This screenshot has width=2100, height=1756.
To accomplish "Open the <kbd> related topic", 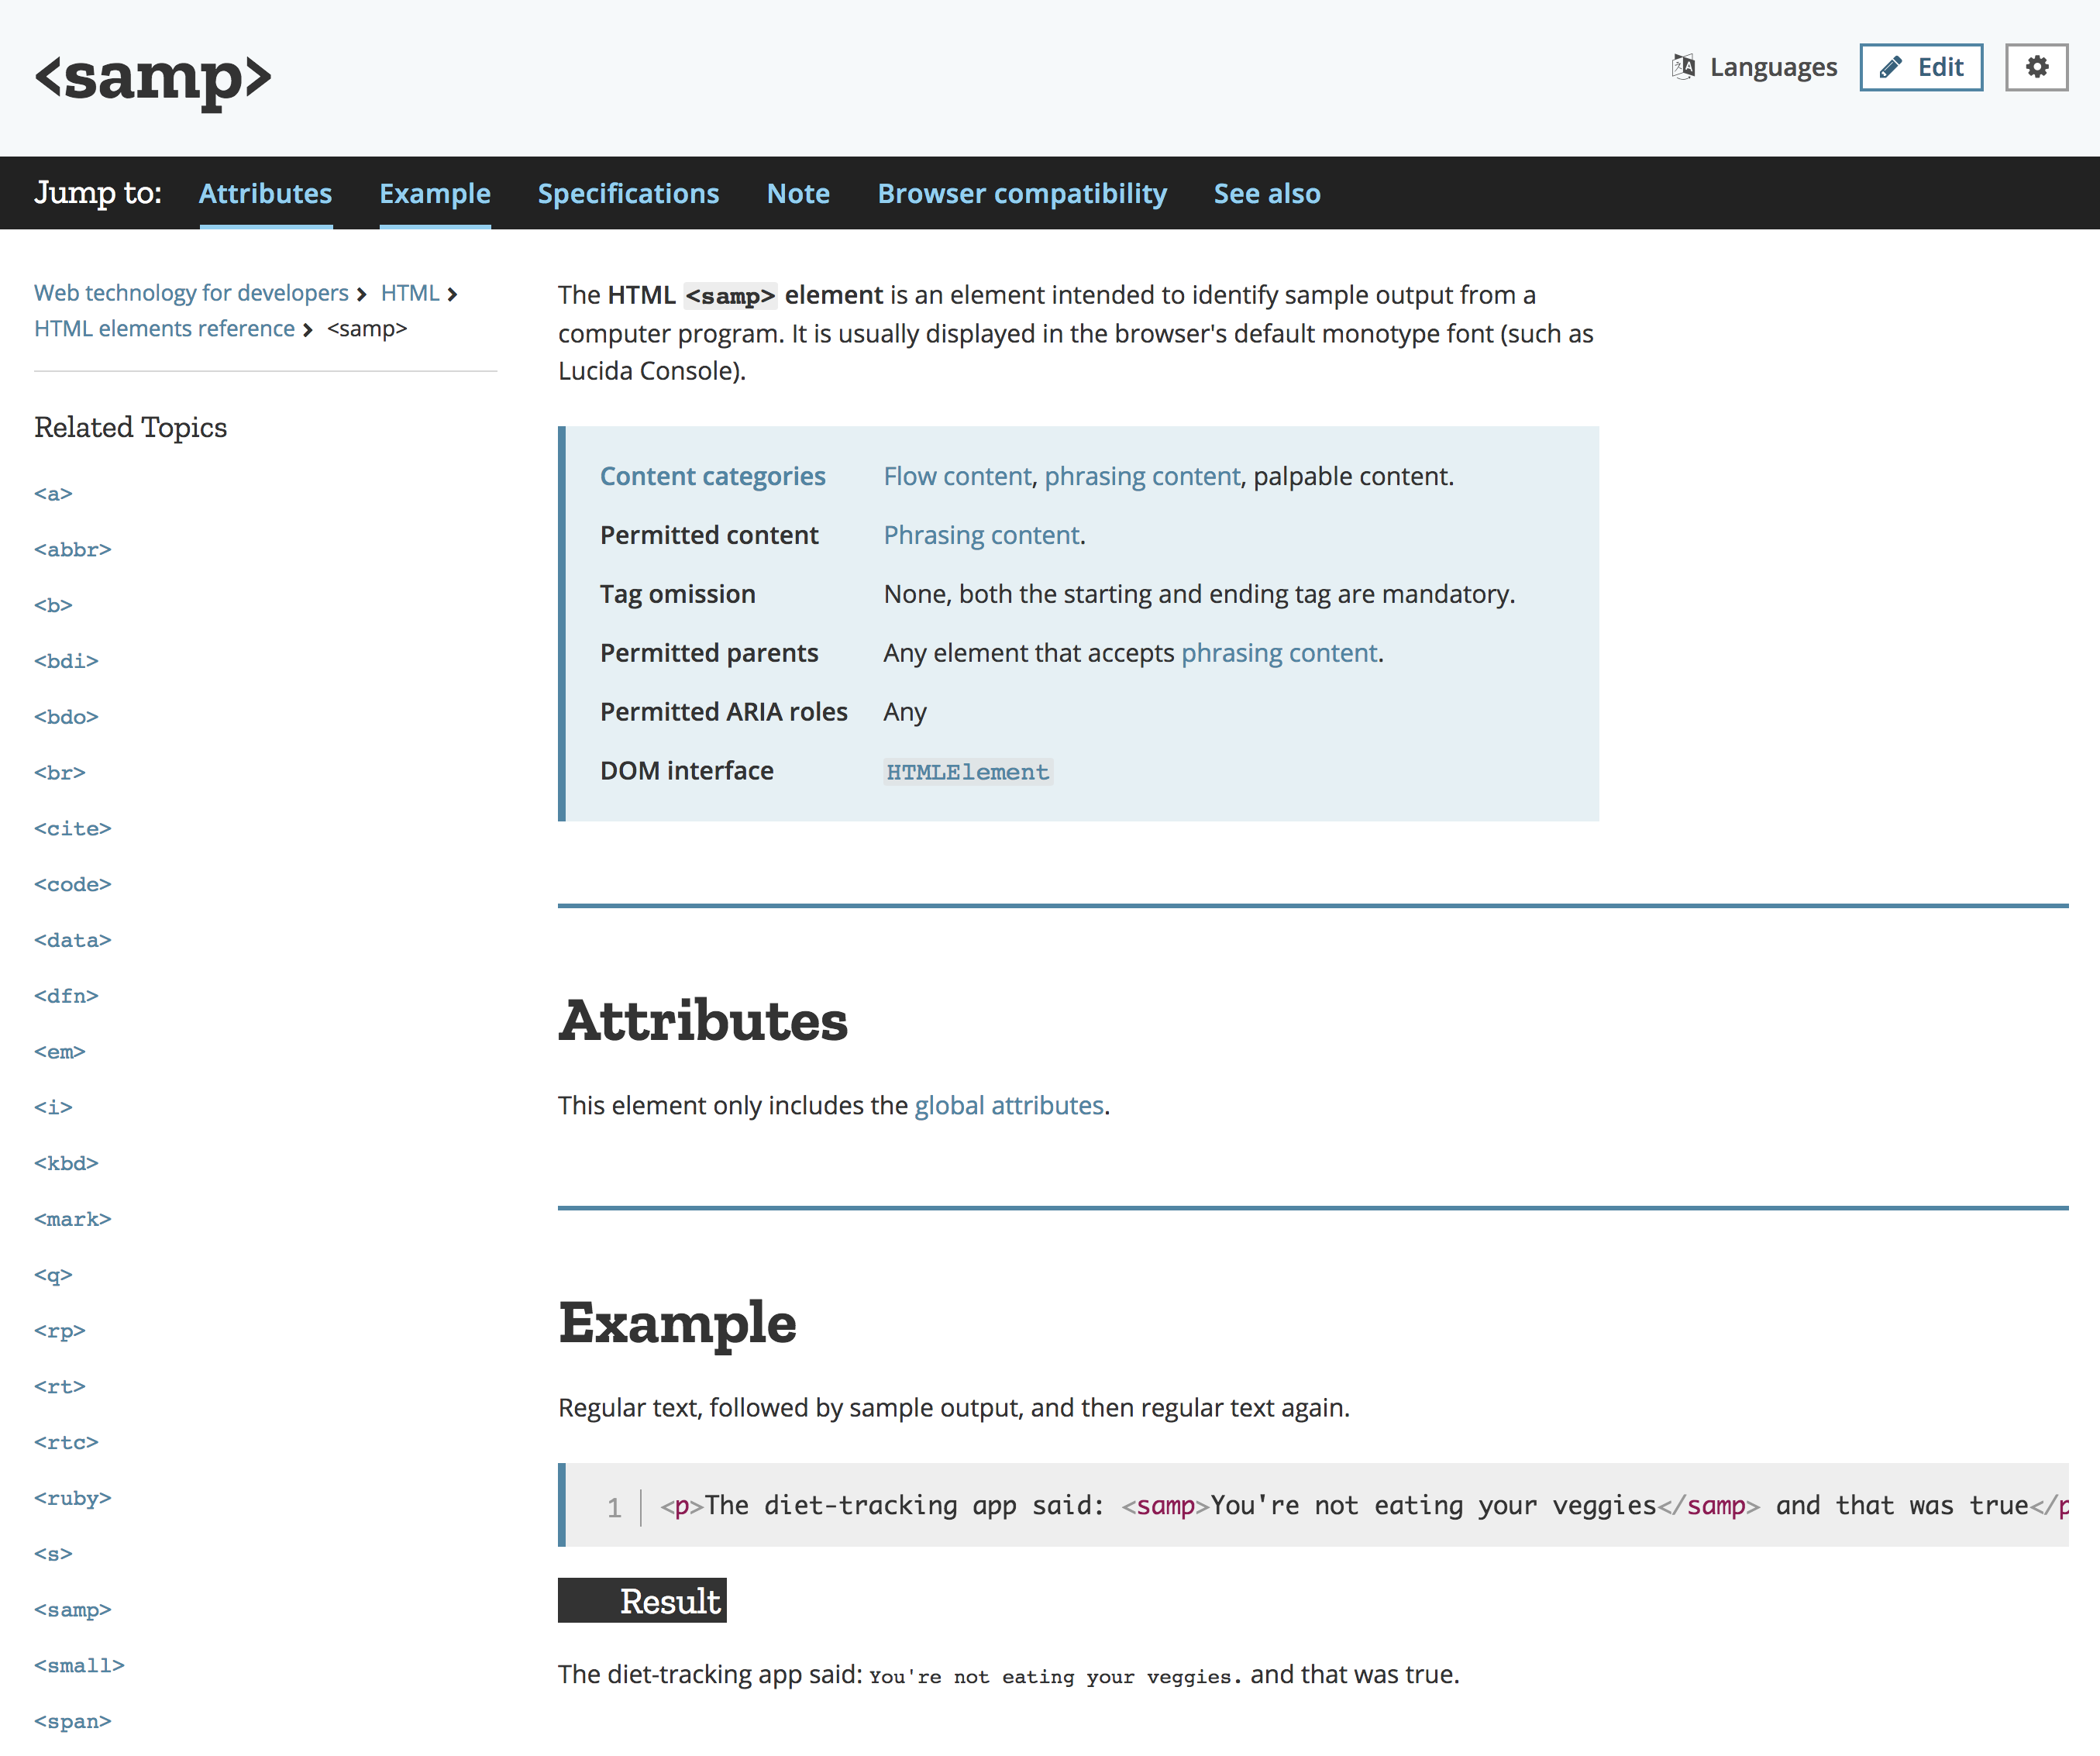I will (x=66, y=1163).
